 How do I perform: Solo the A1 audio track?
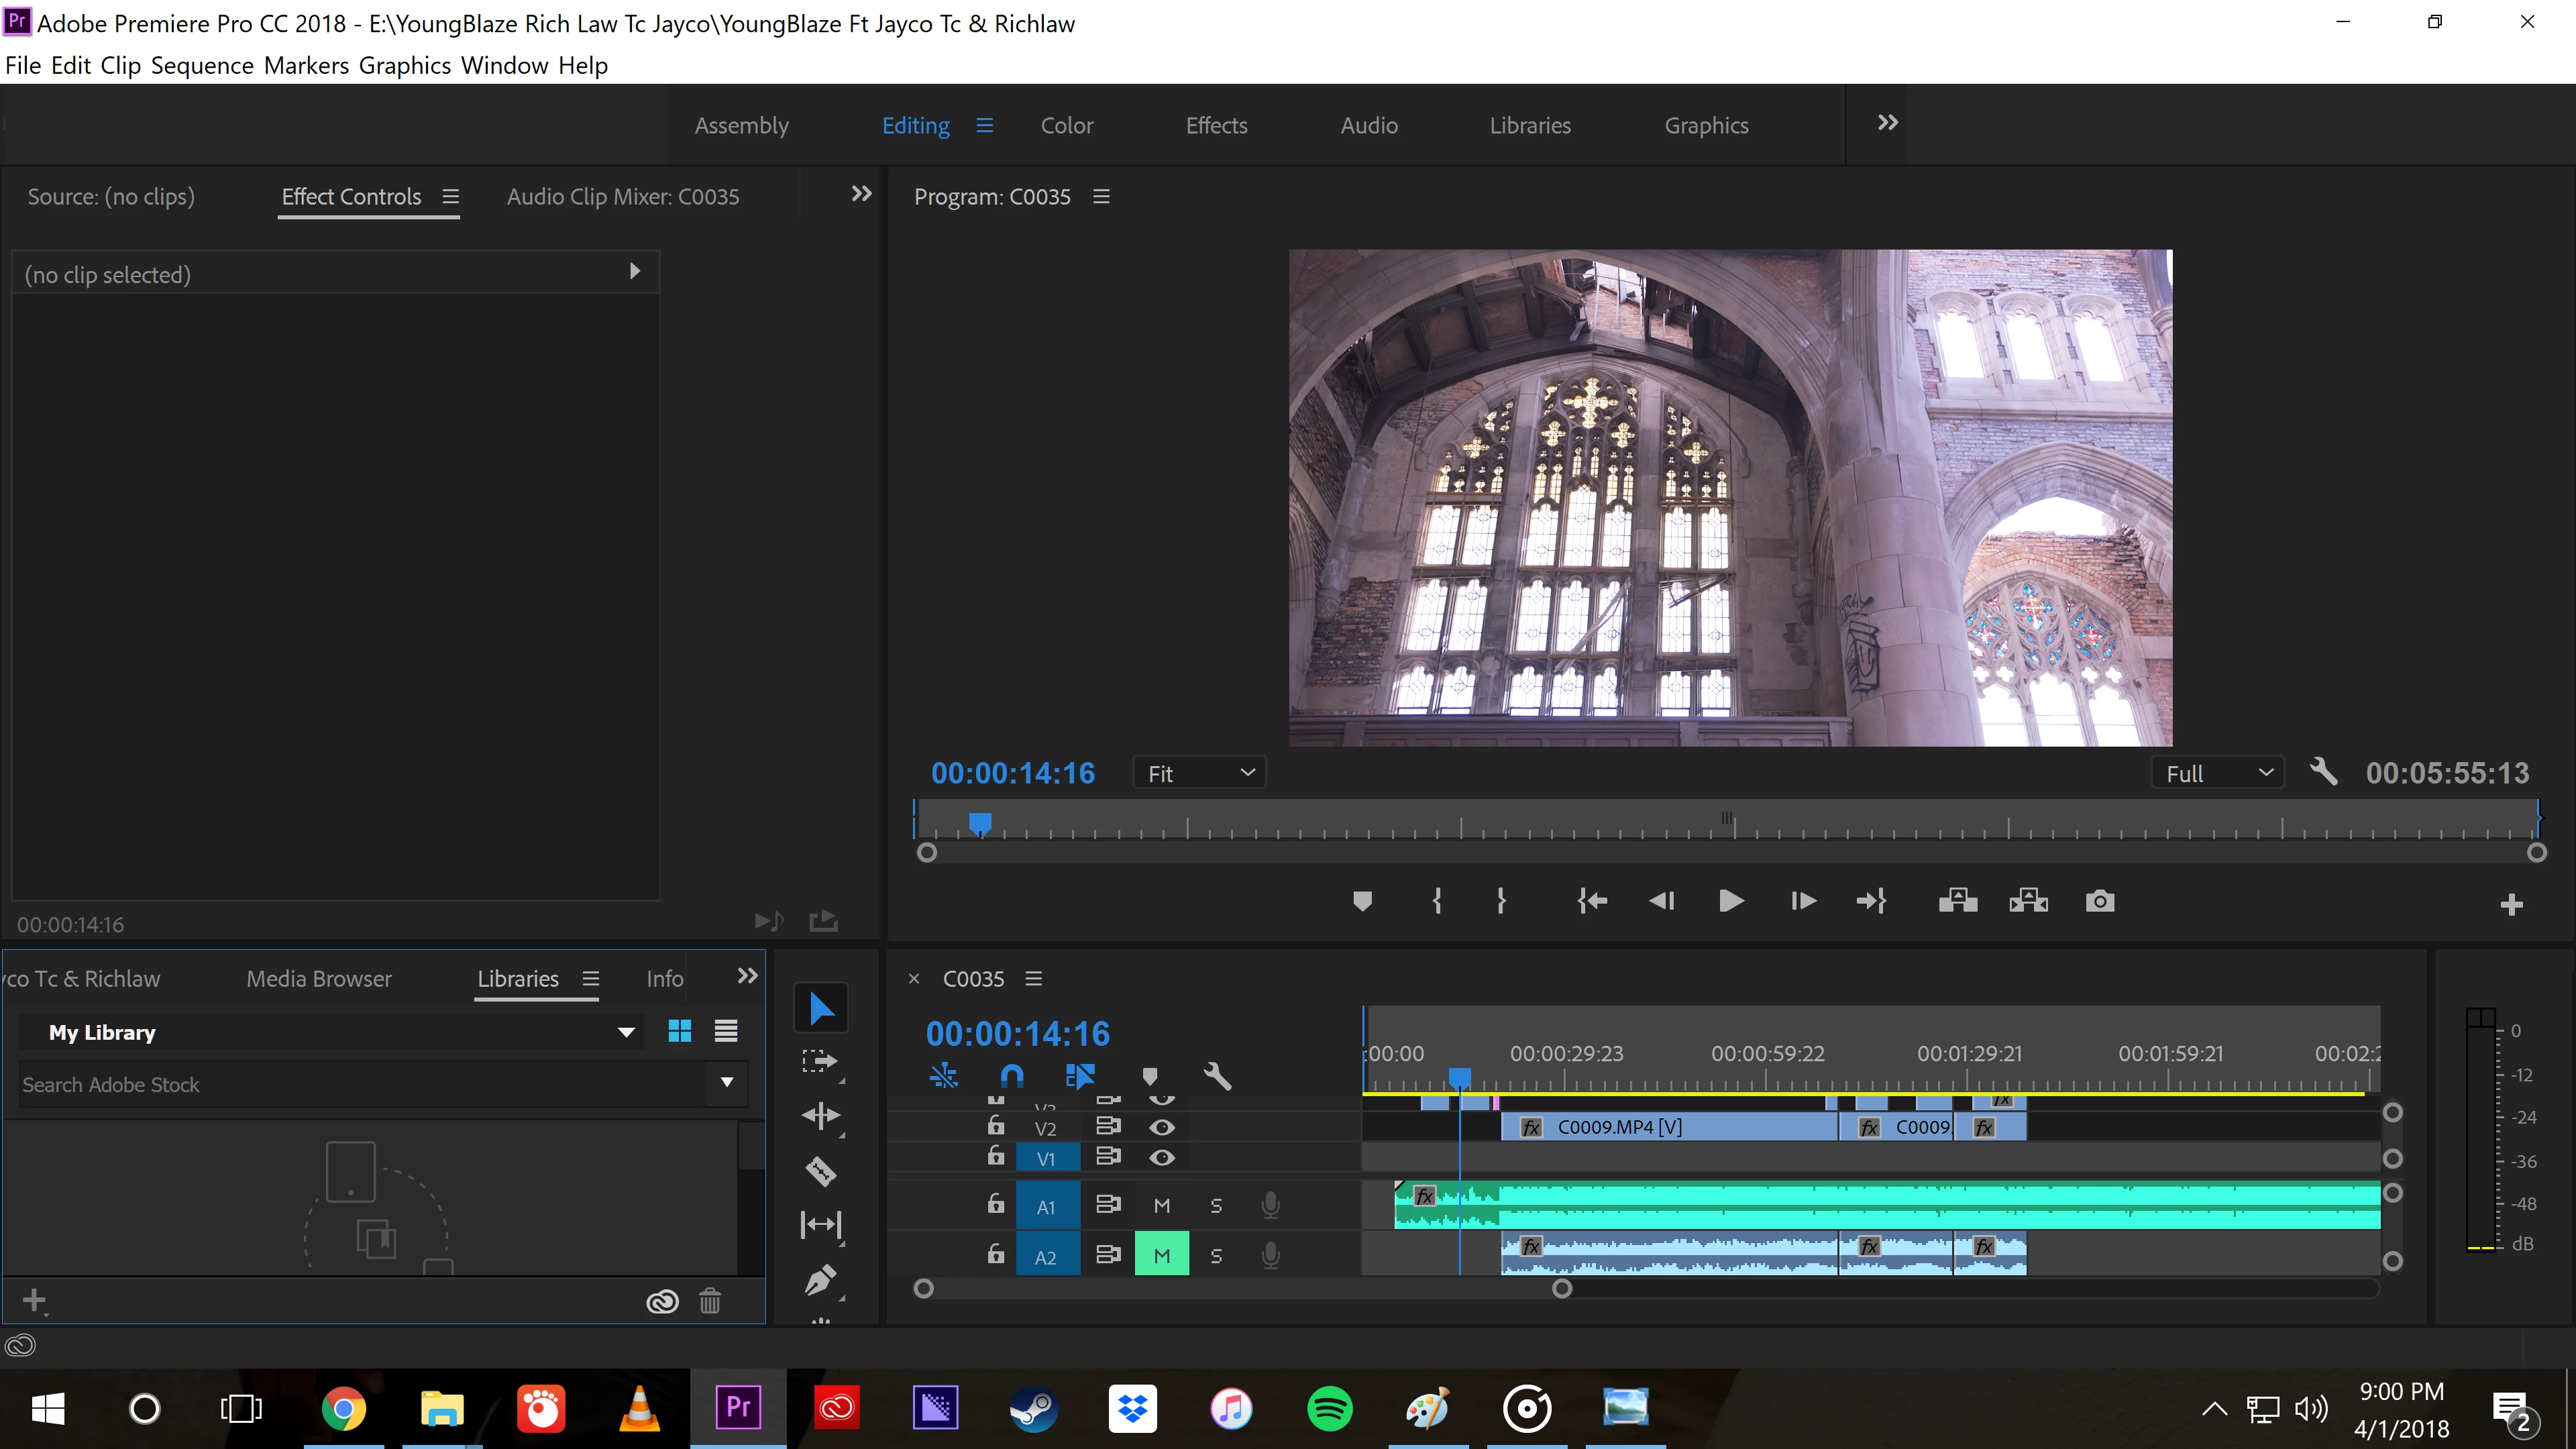click(1216, 1206)
